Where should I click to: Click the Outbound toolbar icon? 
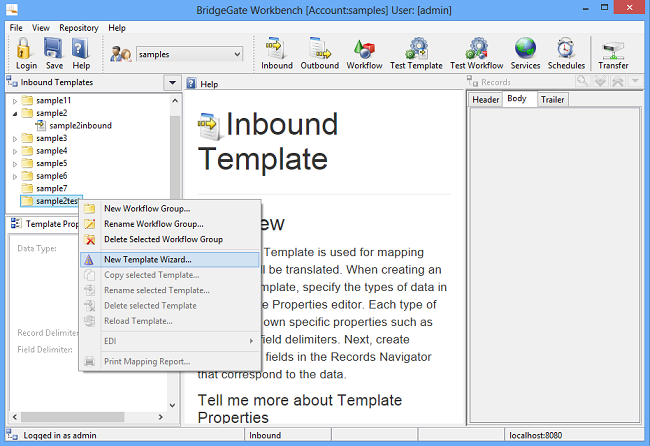[319, 48]
